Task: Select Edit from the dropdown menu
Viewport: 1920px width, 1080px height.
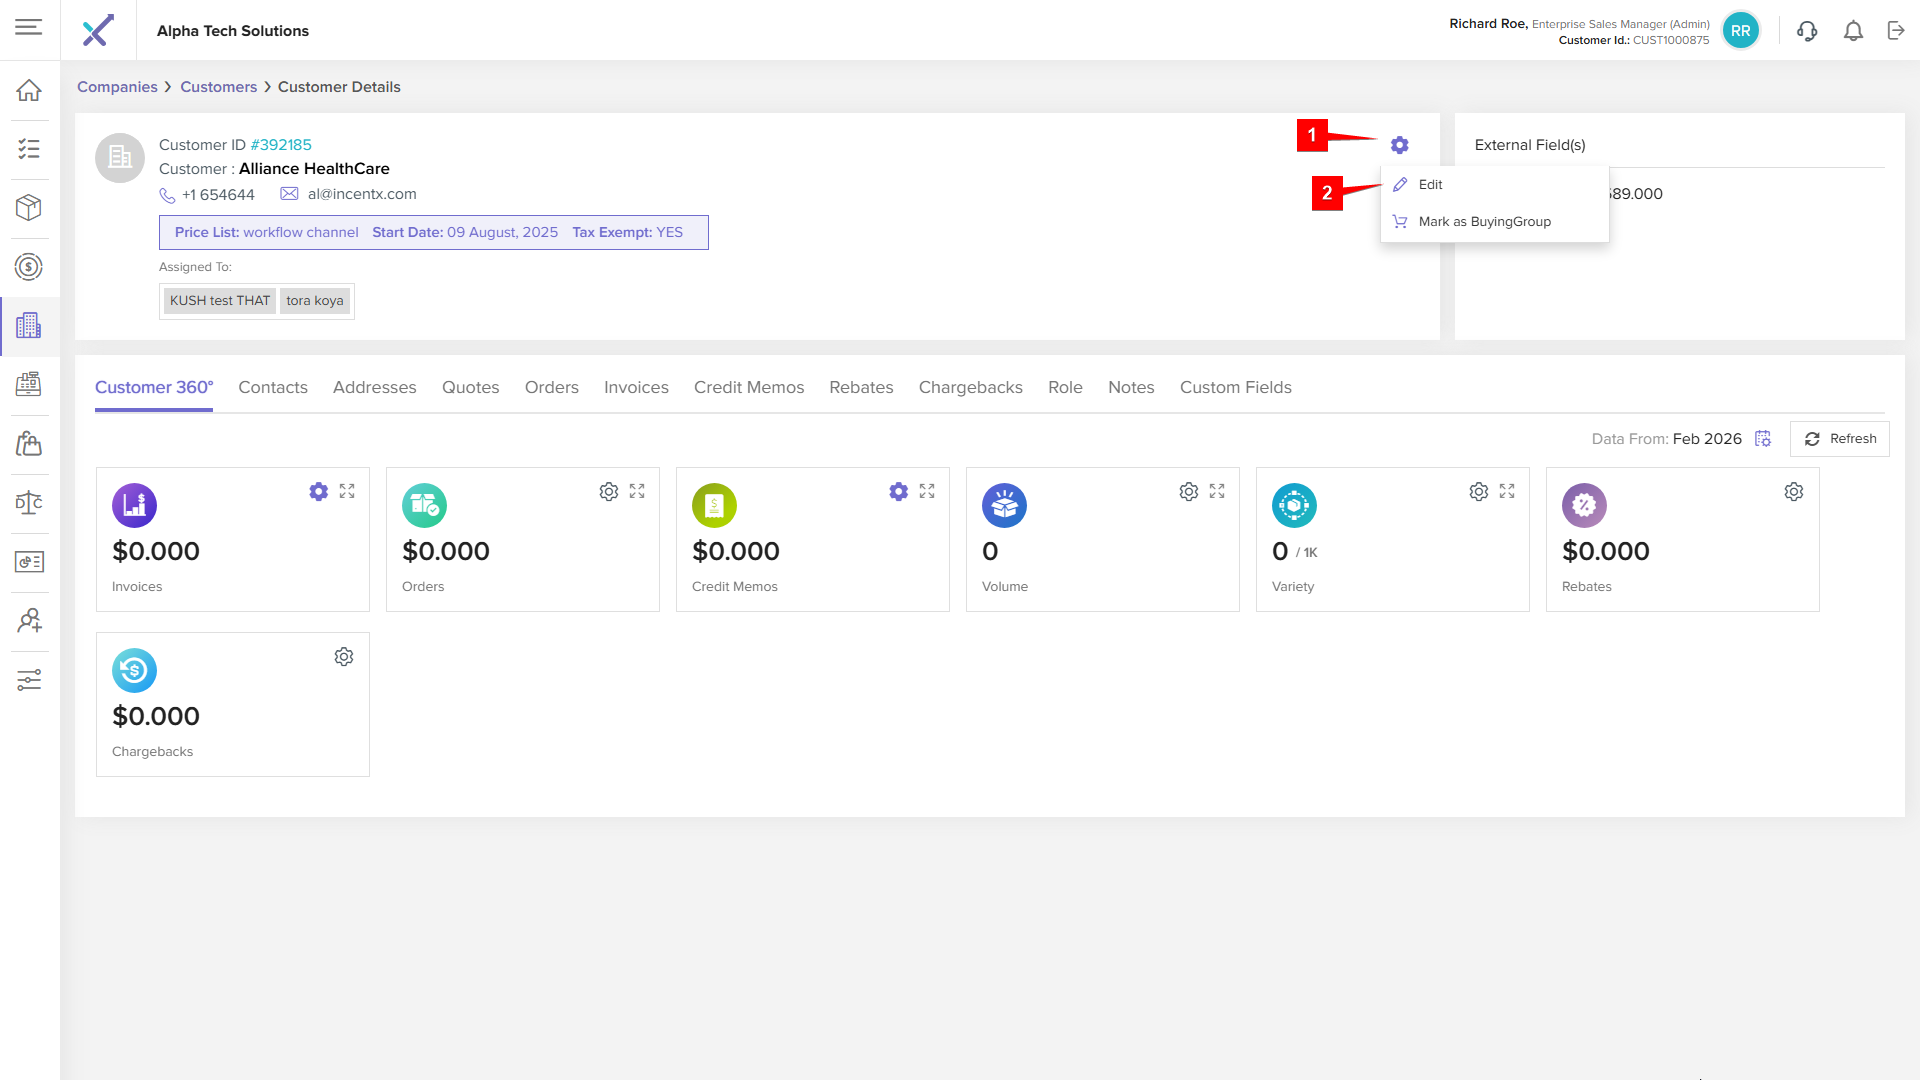Action: 1430,185
